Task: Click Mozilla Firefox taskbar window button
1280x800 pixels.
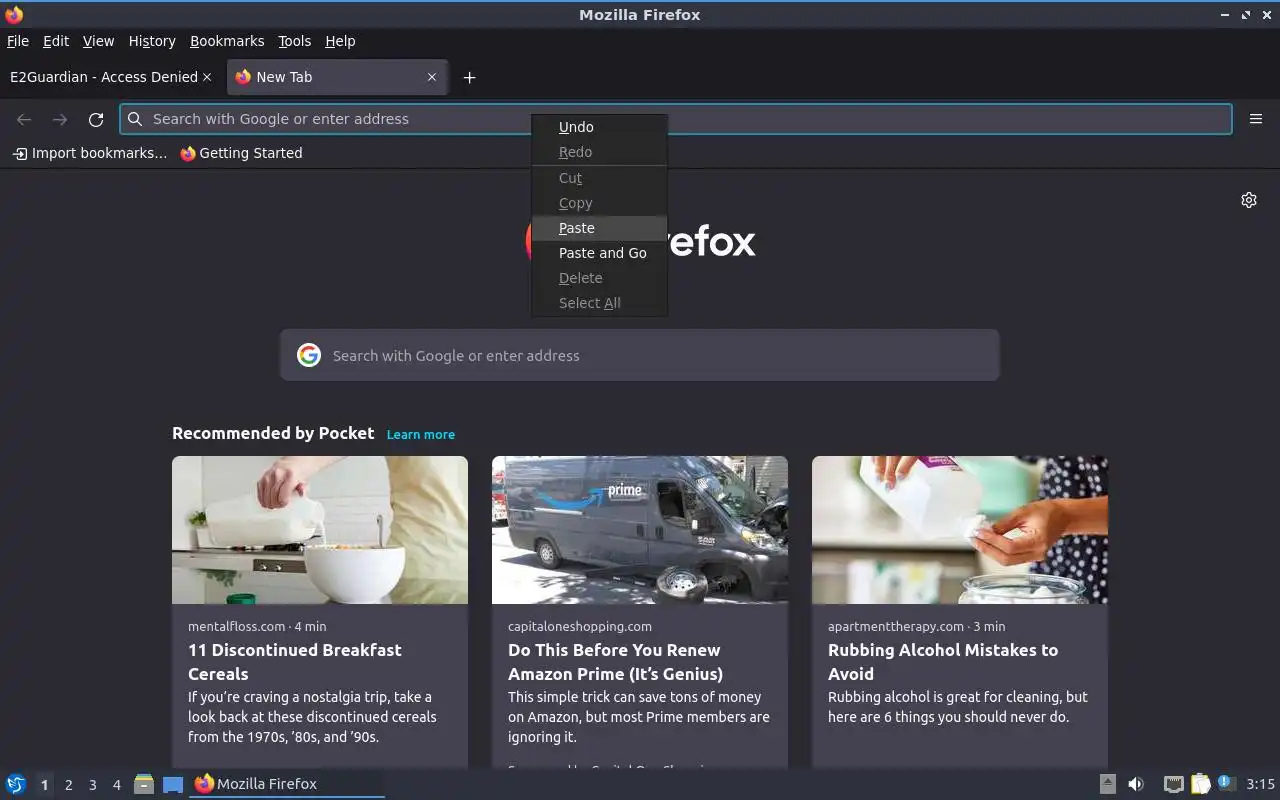Action: [287, 784]
